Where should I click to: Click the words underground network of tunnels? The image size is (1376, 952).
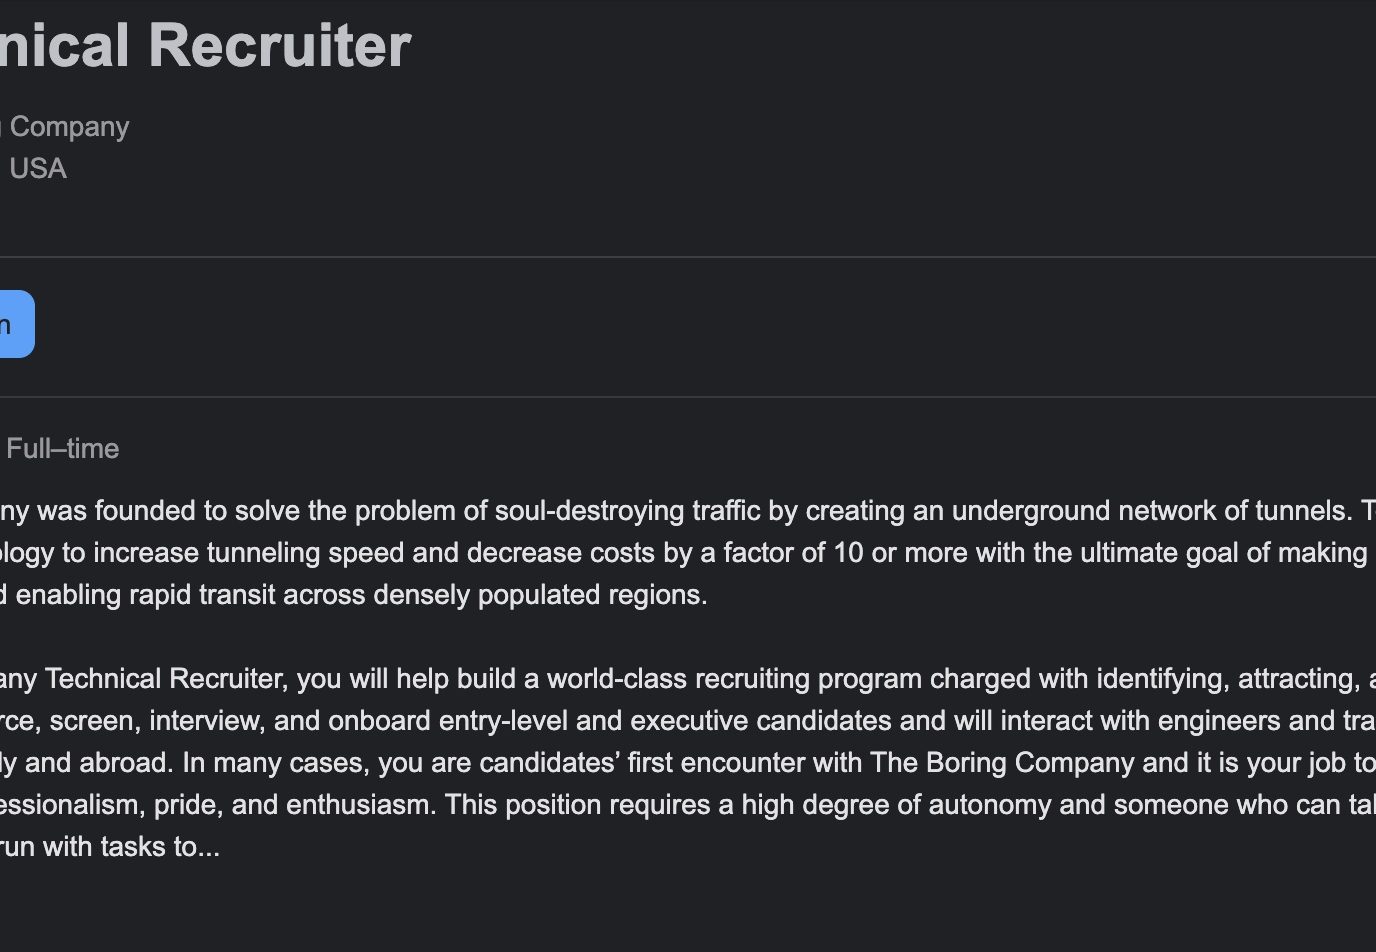point(1150,511)
